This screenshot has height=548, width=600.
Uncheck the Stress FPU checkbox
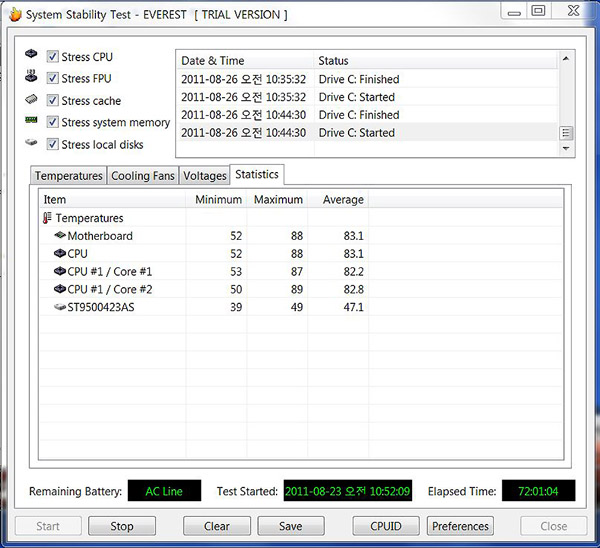pyautogui.click(x=52, y=78)
